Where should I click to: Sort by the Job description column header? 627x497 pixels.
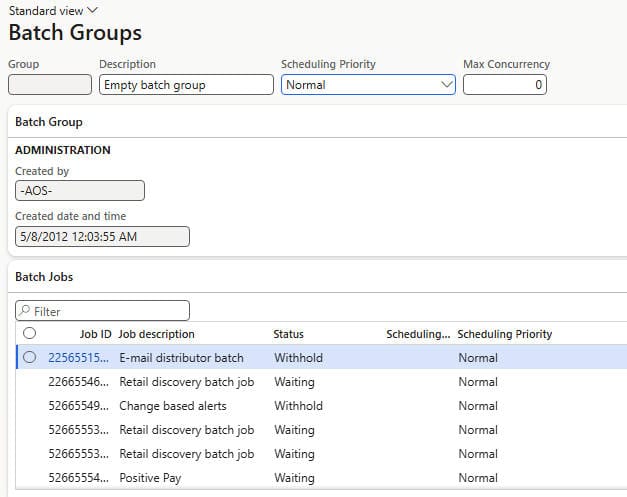coord(156,334)
